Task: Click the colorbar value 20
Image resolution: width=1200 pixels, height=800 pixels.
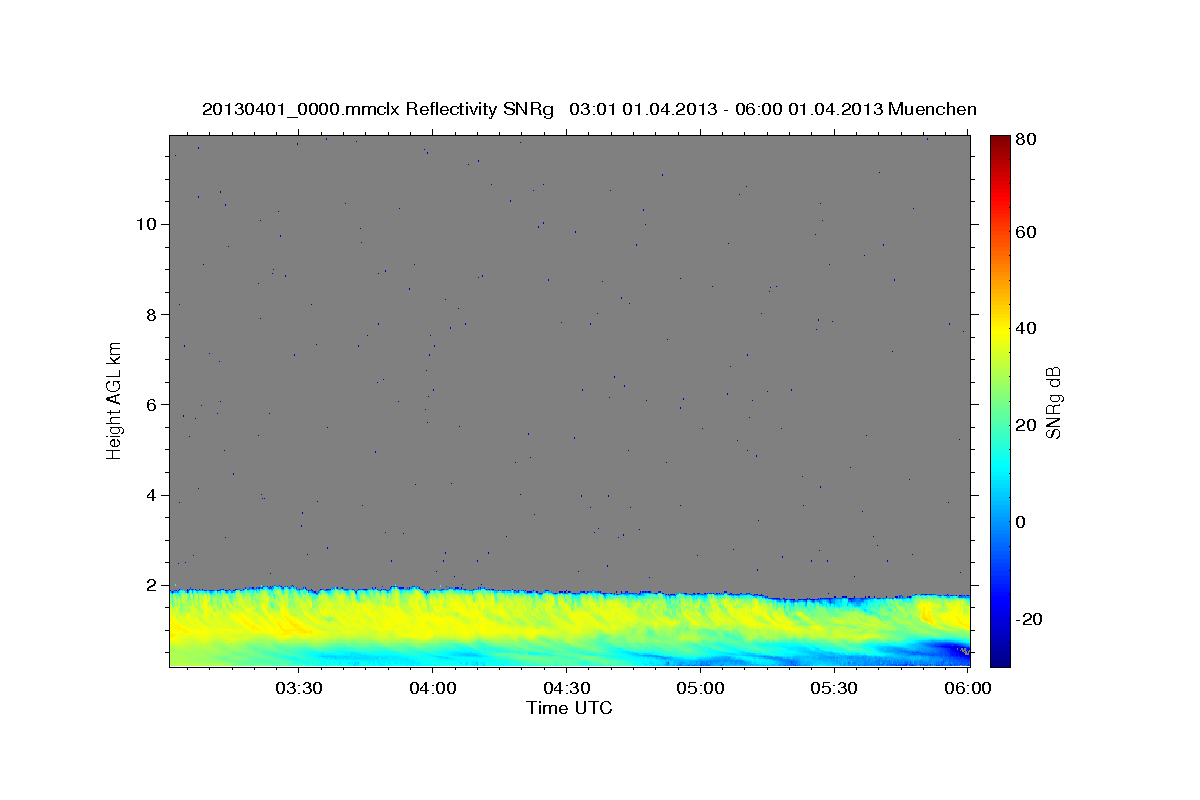Action: point(1024,425)
